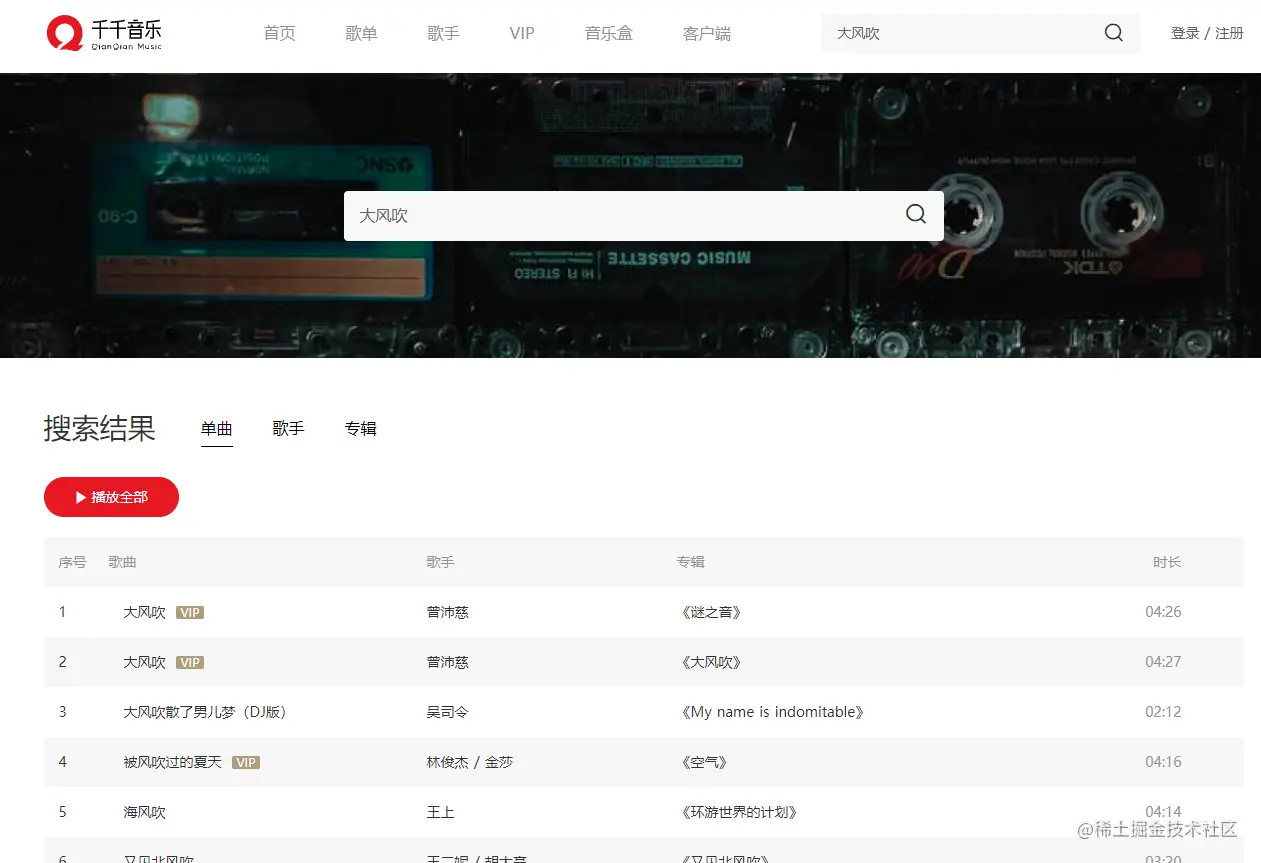Image resolution: width=1261 pixels, height=863 pixels.
Task: Click duration 04:26
Action: 1163,612
